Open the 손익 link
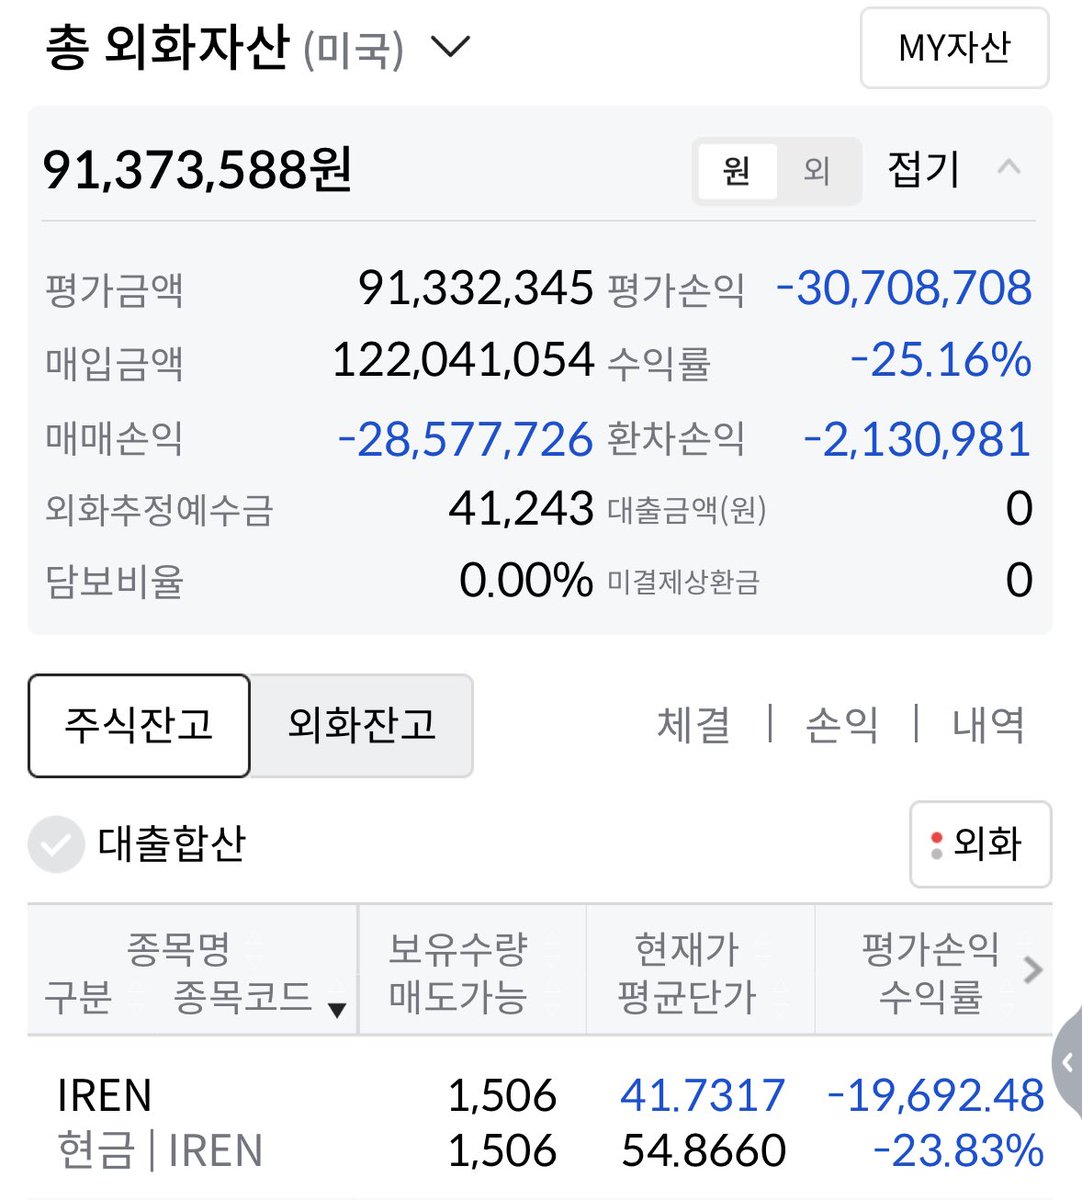Screen dimensions: 1082x1200 [x=842, y=725]
